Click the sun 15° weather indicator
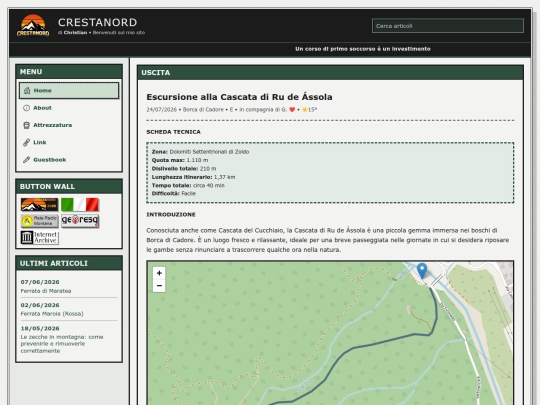This screenshot has height=405, width=540. (309, 110)
